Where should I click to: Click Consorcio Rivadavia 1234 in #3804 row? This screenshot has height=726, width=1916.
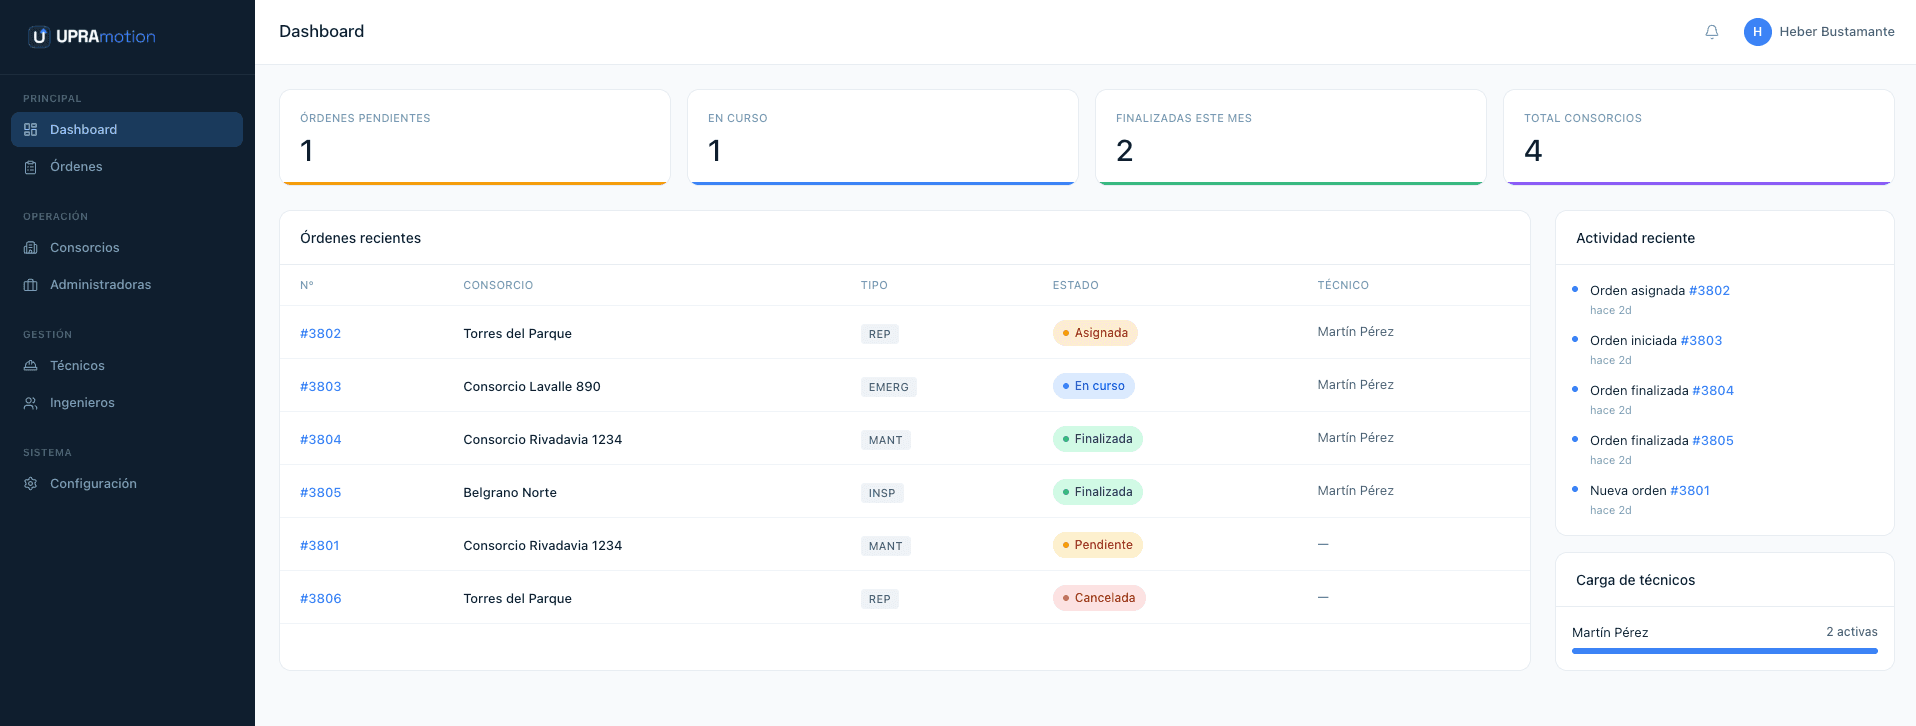(x=543, y=440)
